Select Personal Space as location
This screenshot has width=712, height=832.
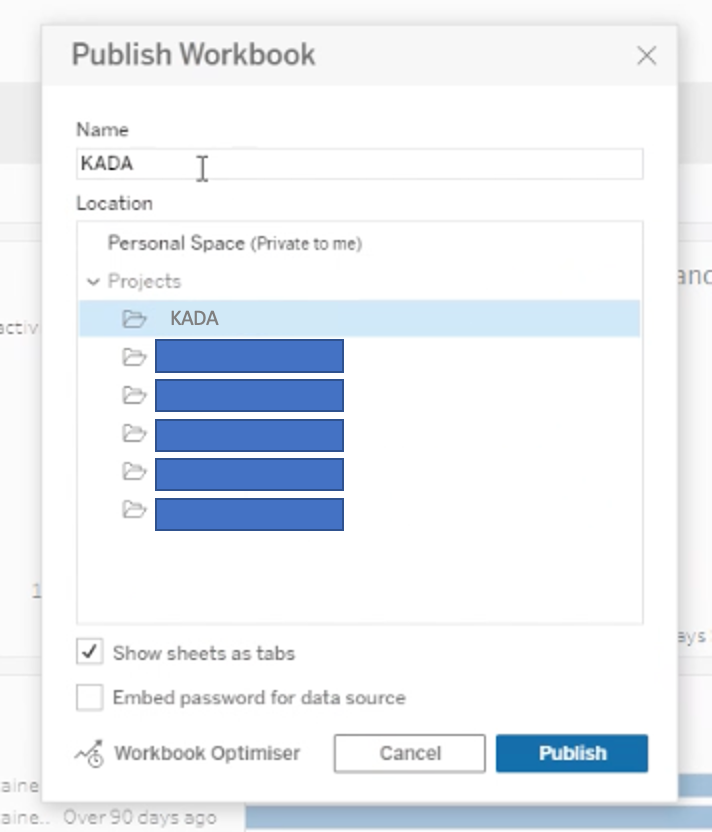tap(176, 243)
